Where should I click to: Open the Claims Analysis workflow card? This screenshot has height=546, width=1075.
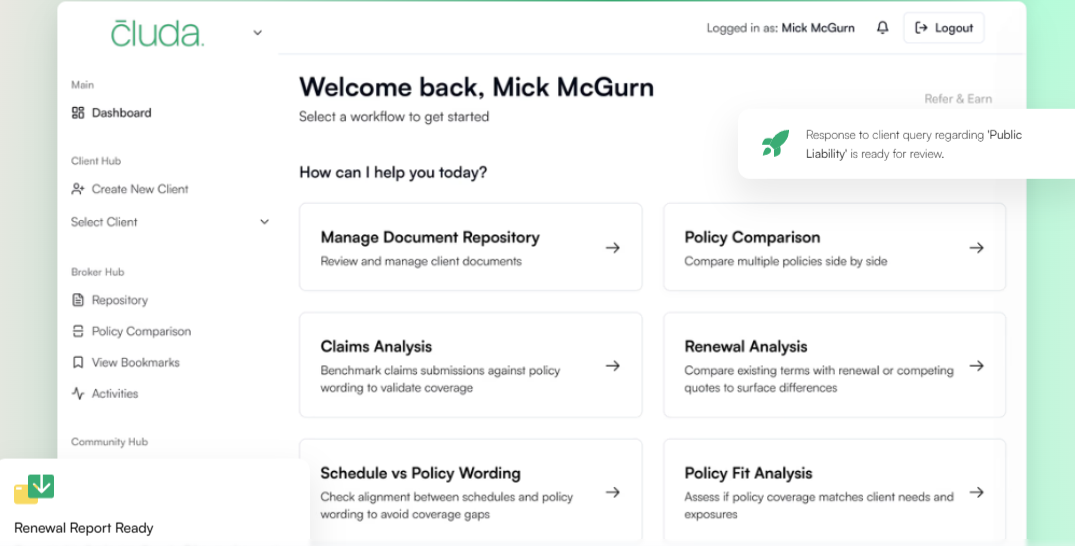(x=470, y=365)
